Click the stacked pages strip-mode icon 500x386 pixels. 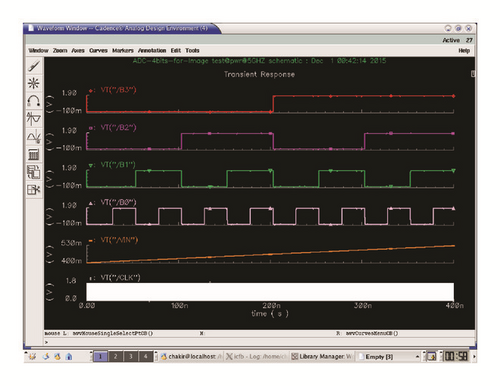[34, 172]
